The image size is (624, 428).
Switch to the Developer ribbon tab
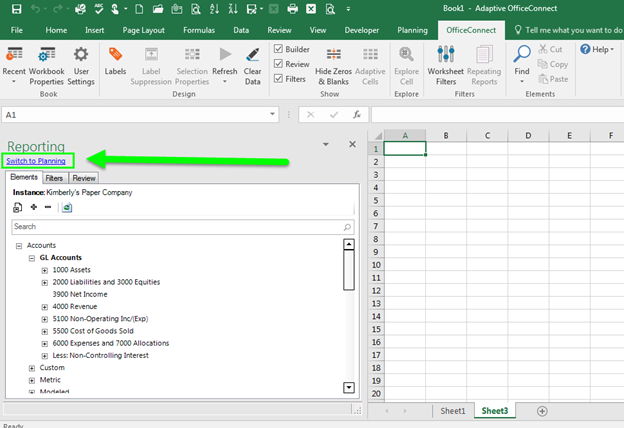[x=361, y=30]
